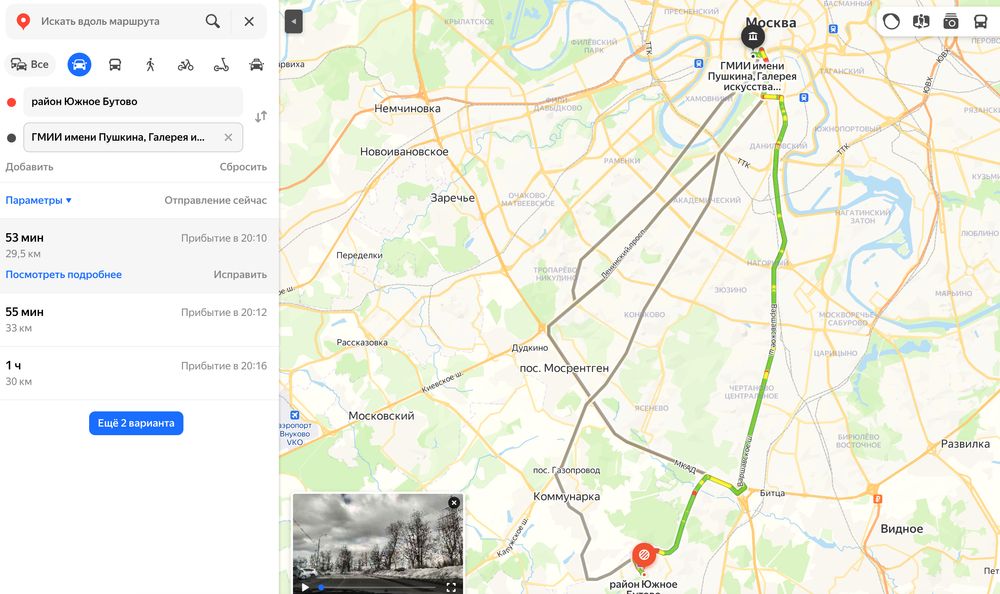Toggle the moving transport bus layer
The height and width of the screenshot is (594, 1000).
click(981, 22)
